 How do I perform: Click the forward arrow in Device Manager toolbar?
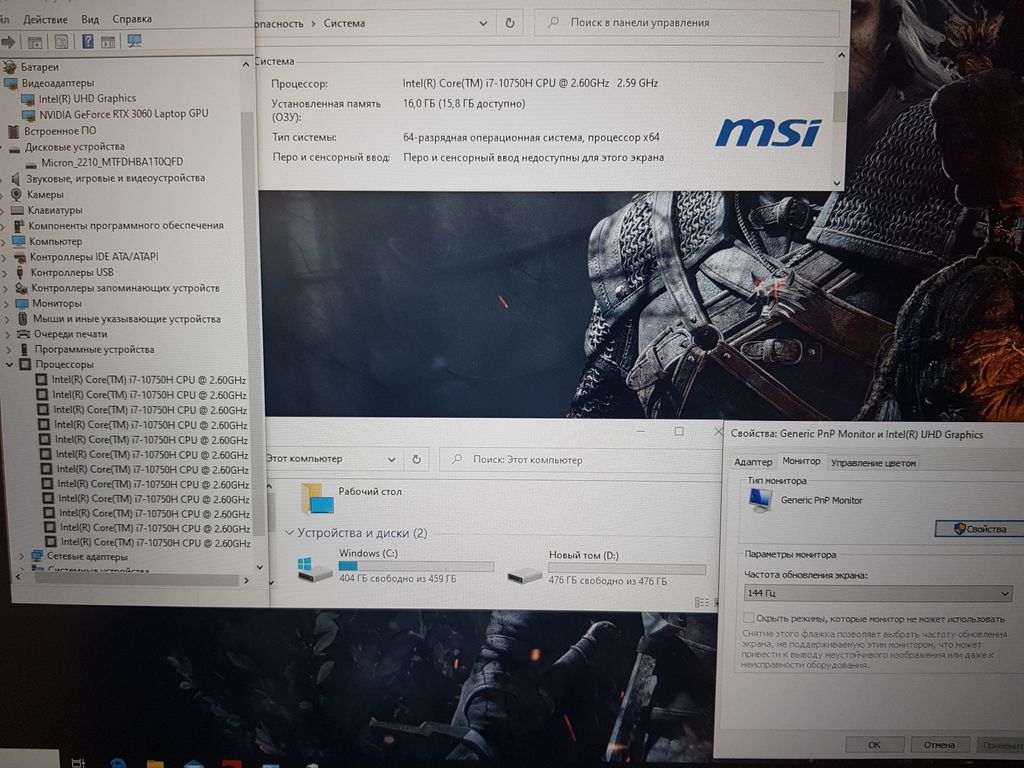click(9, 41)
